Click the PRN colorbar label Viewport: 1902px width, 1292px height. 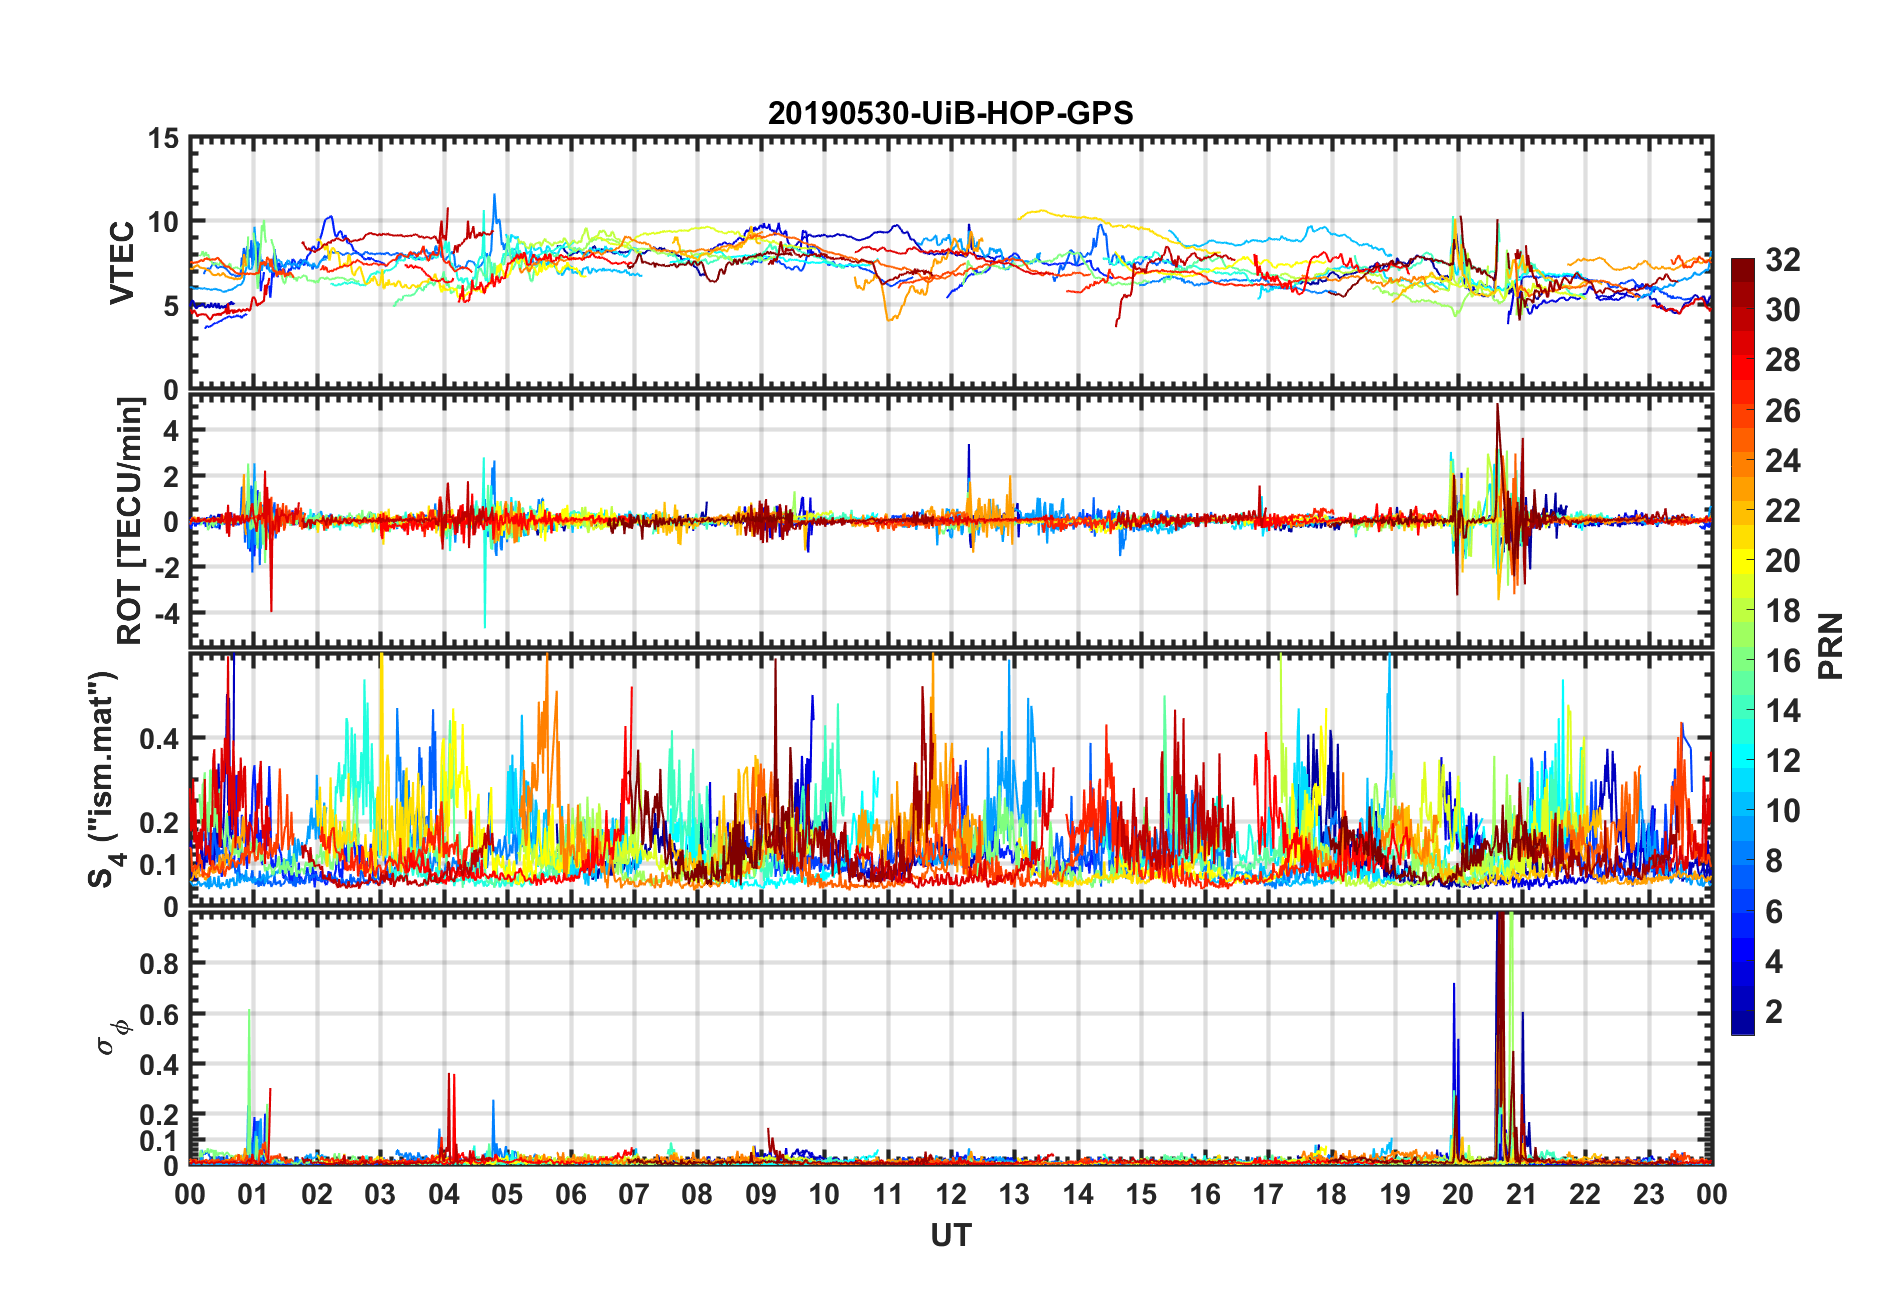click(1830, 646)
